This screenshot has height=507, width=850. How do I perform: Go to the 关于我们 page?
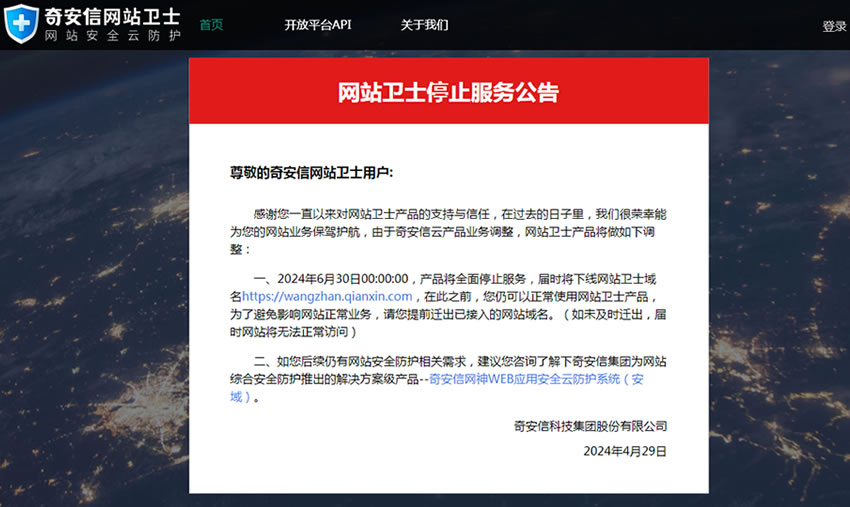click(x=424, y=25)
